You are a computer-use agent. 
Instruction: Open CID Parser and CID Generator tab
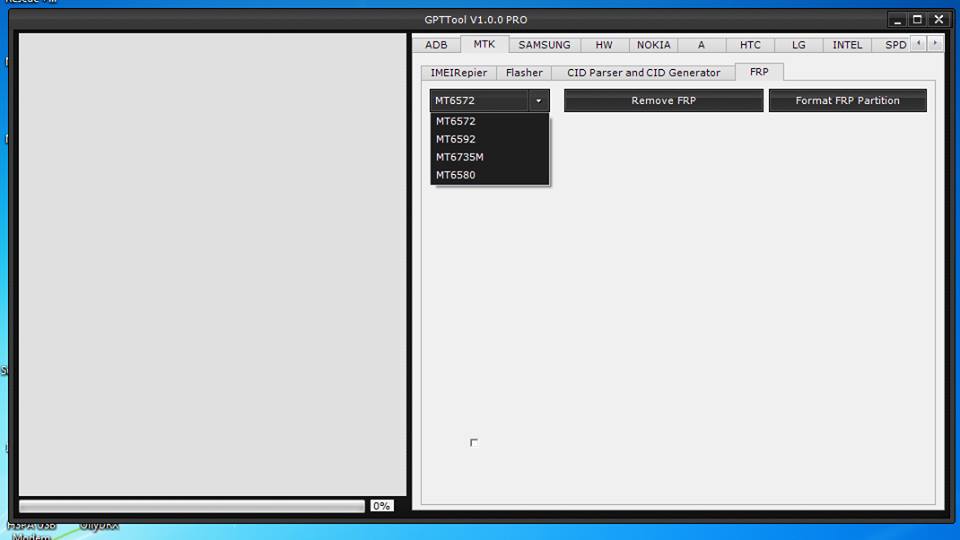(x=643, y=72)
